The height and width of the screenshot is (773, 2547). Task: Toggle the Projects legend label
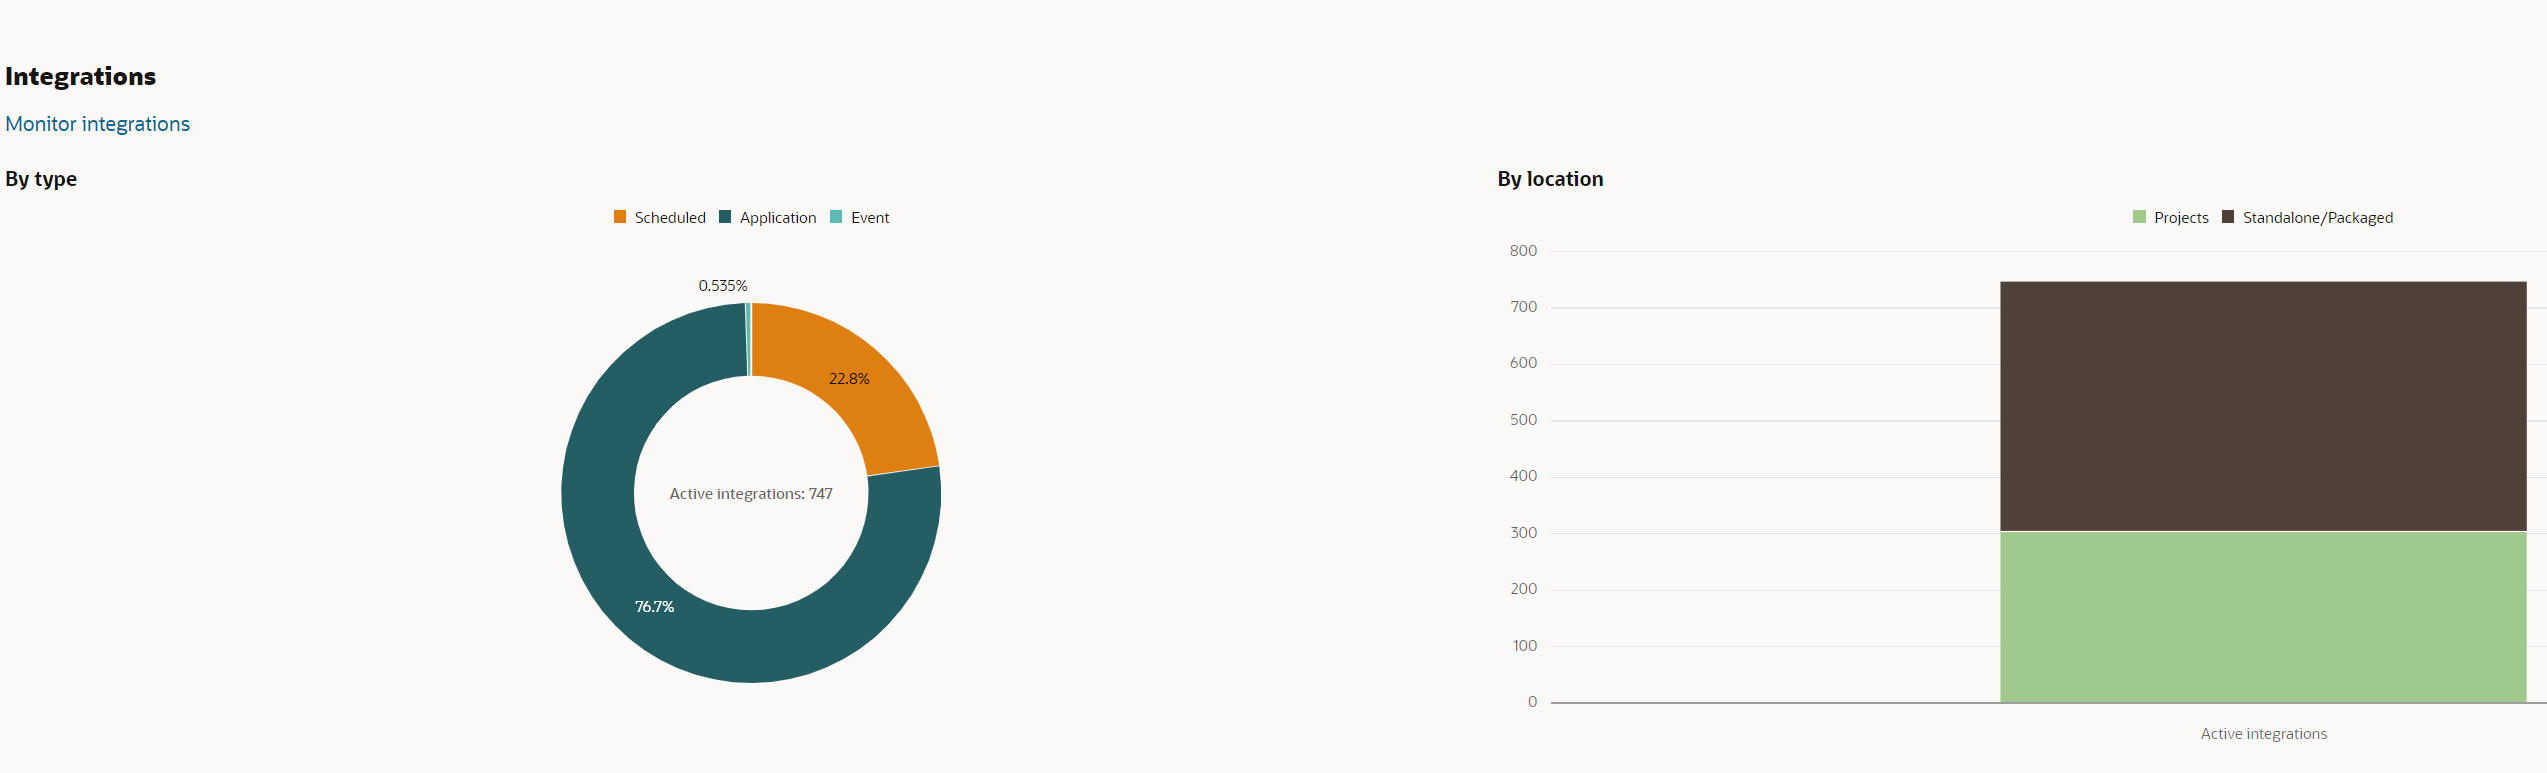pos(2181,218)
